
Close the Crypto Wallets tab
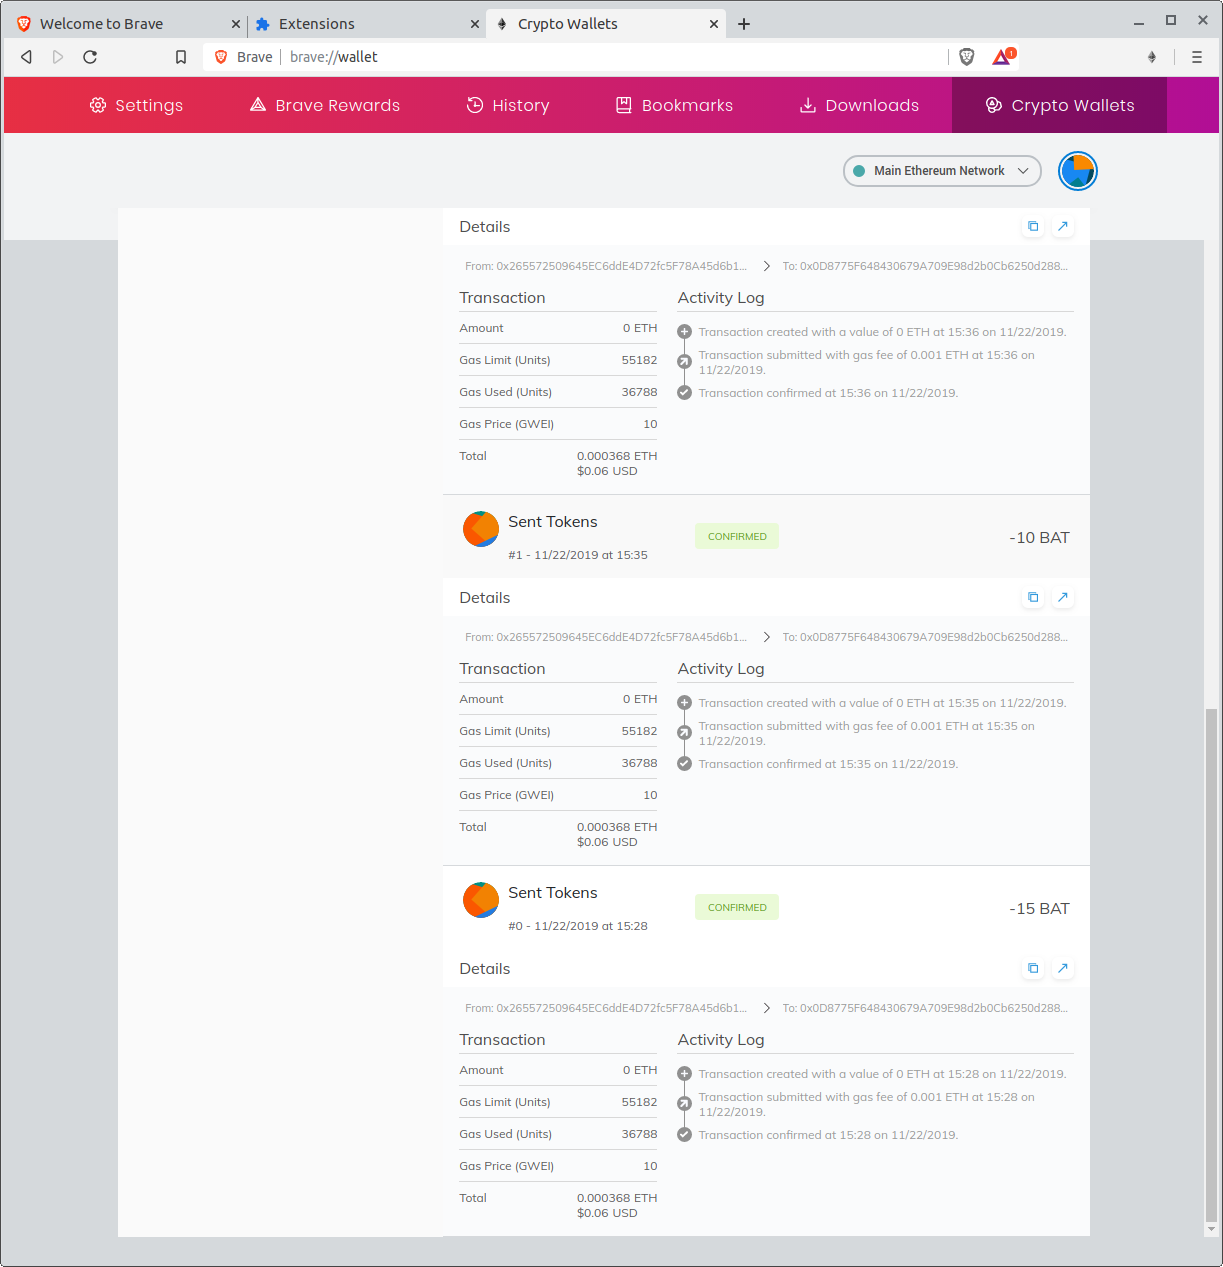(x=714, y=24)
